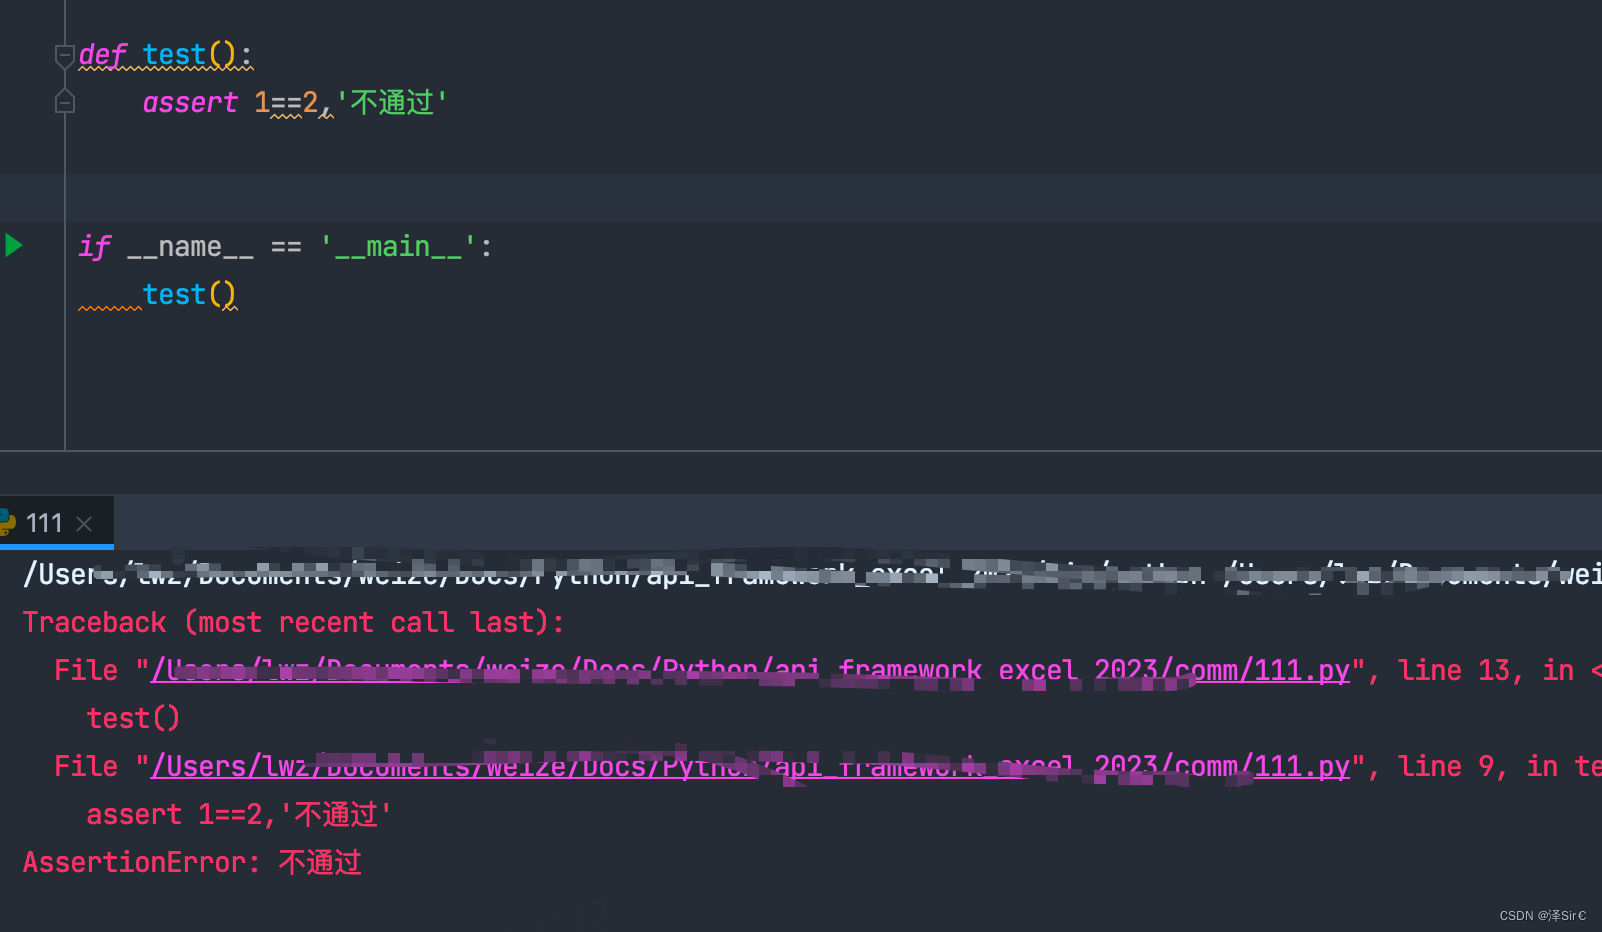
Task: Collapse the def test() function fold marker
Action: pyautogui.click(x=65, y=56)
